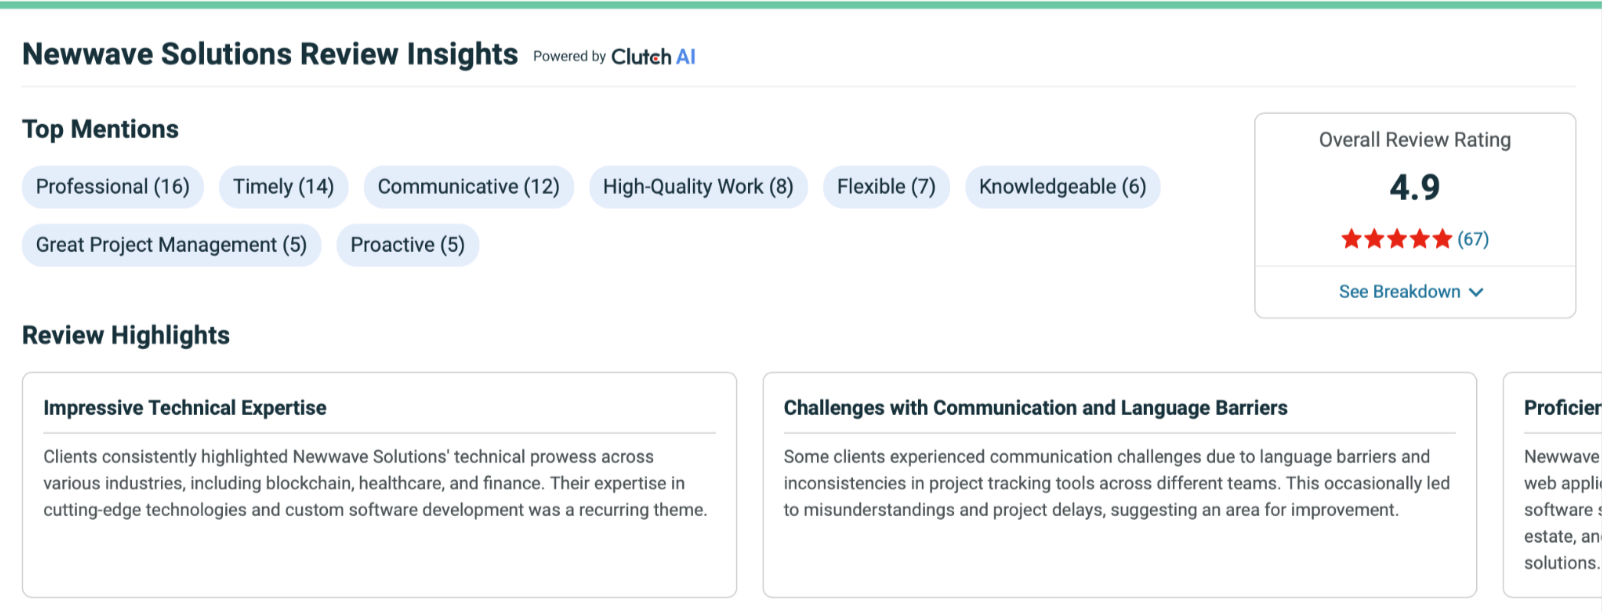Open the See Breakdown link
The width and height of the screenshot is (1602, 612).
1399,292
